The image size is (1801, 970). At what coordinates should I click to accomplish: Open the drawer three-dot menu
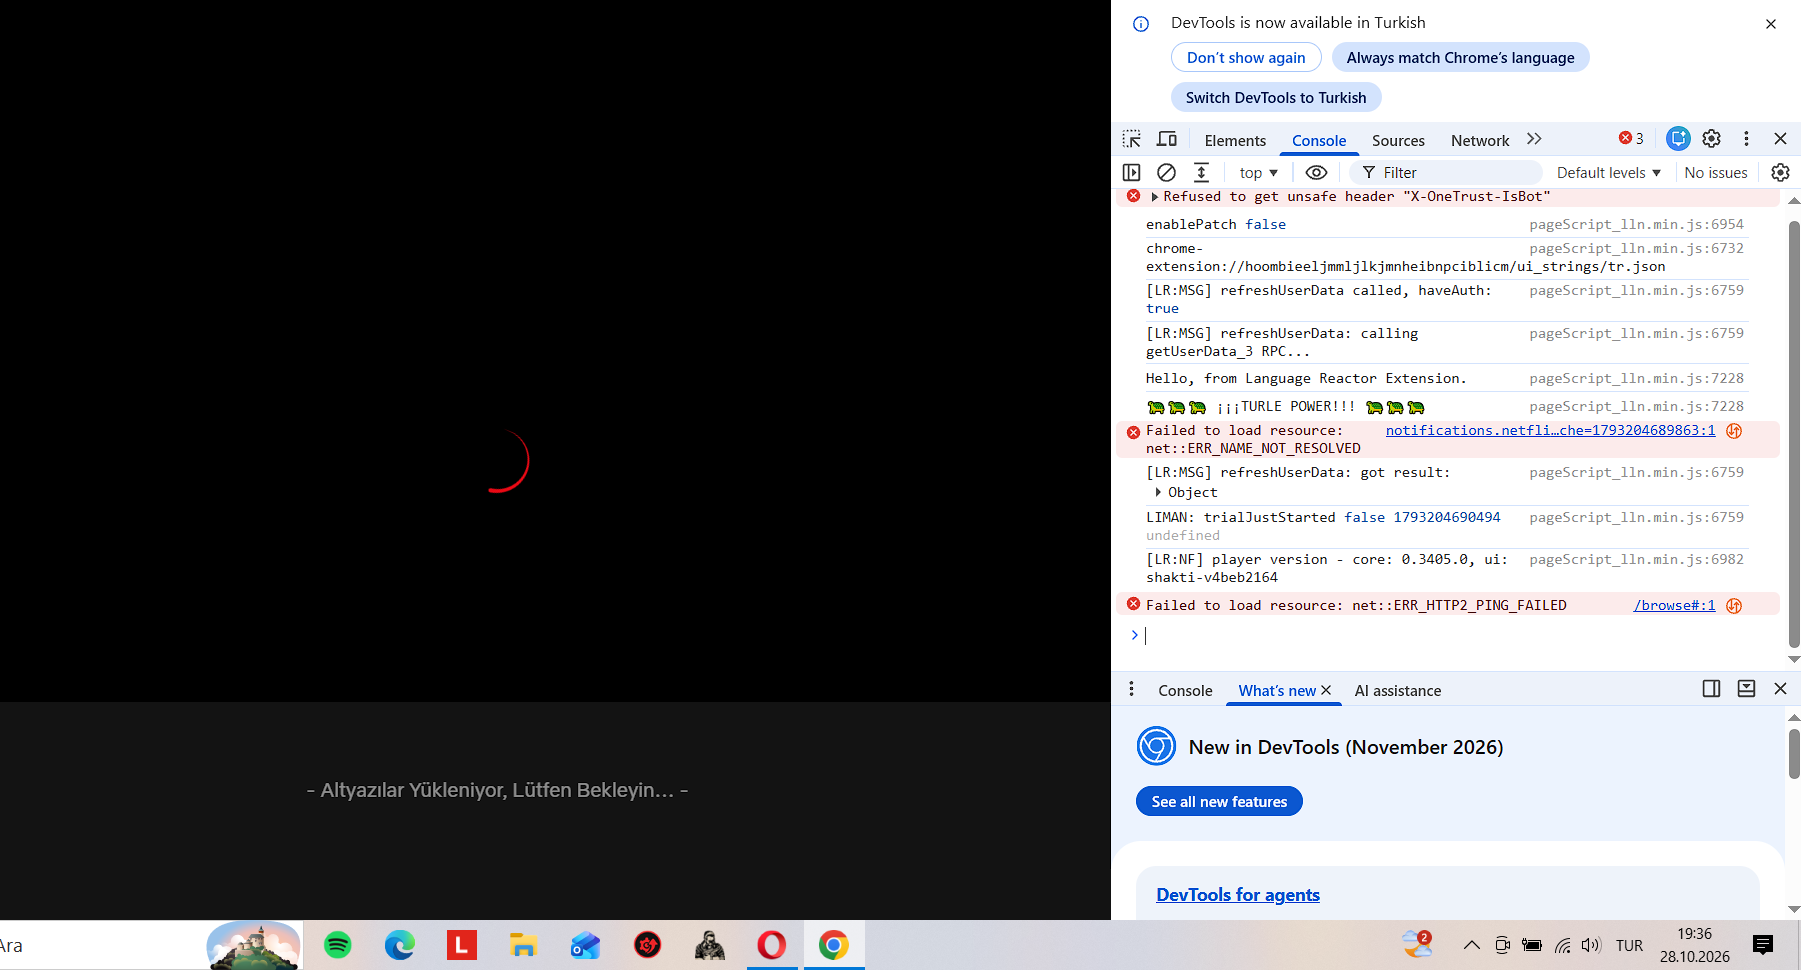click(x=1131, y=689)
